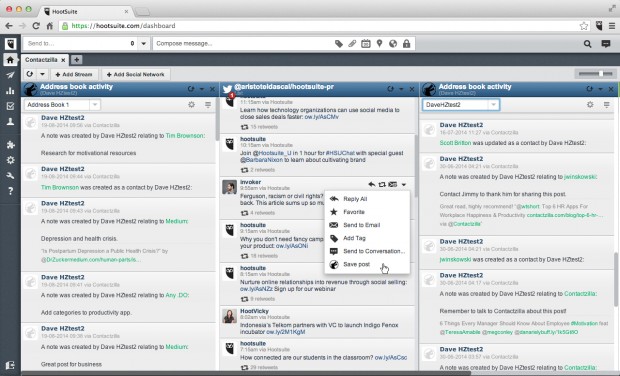
Task: Toggle the privacy lock icon in compose bar
Action: tap(406, 43)
